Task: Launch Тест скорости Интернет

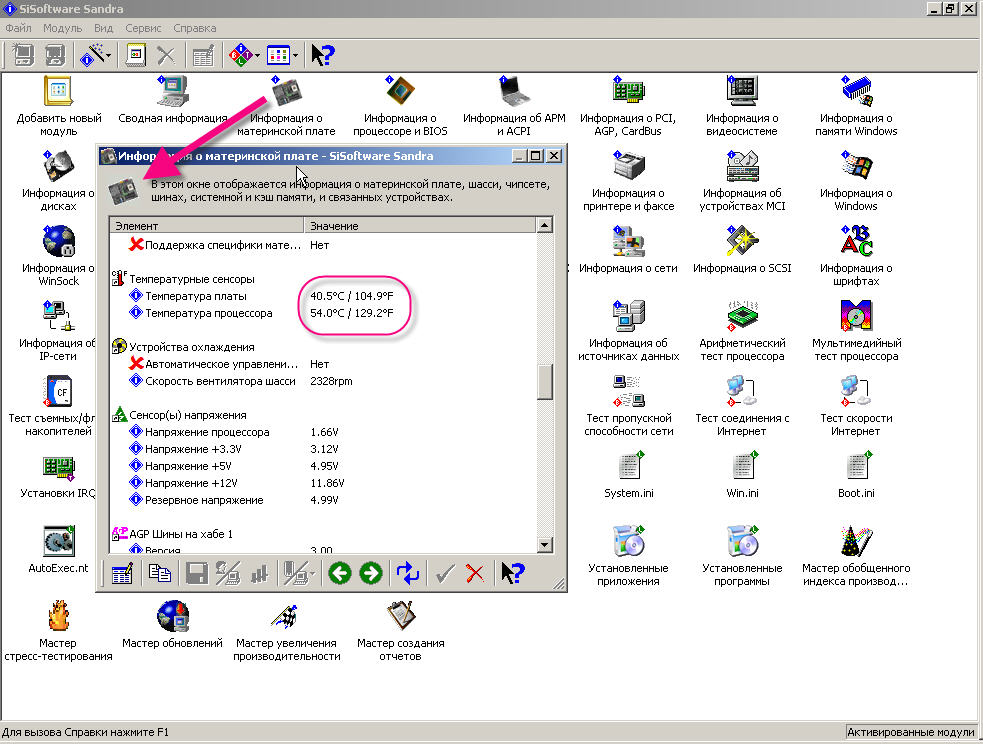Action: point(856,406)
